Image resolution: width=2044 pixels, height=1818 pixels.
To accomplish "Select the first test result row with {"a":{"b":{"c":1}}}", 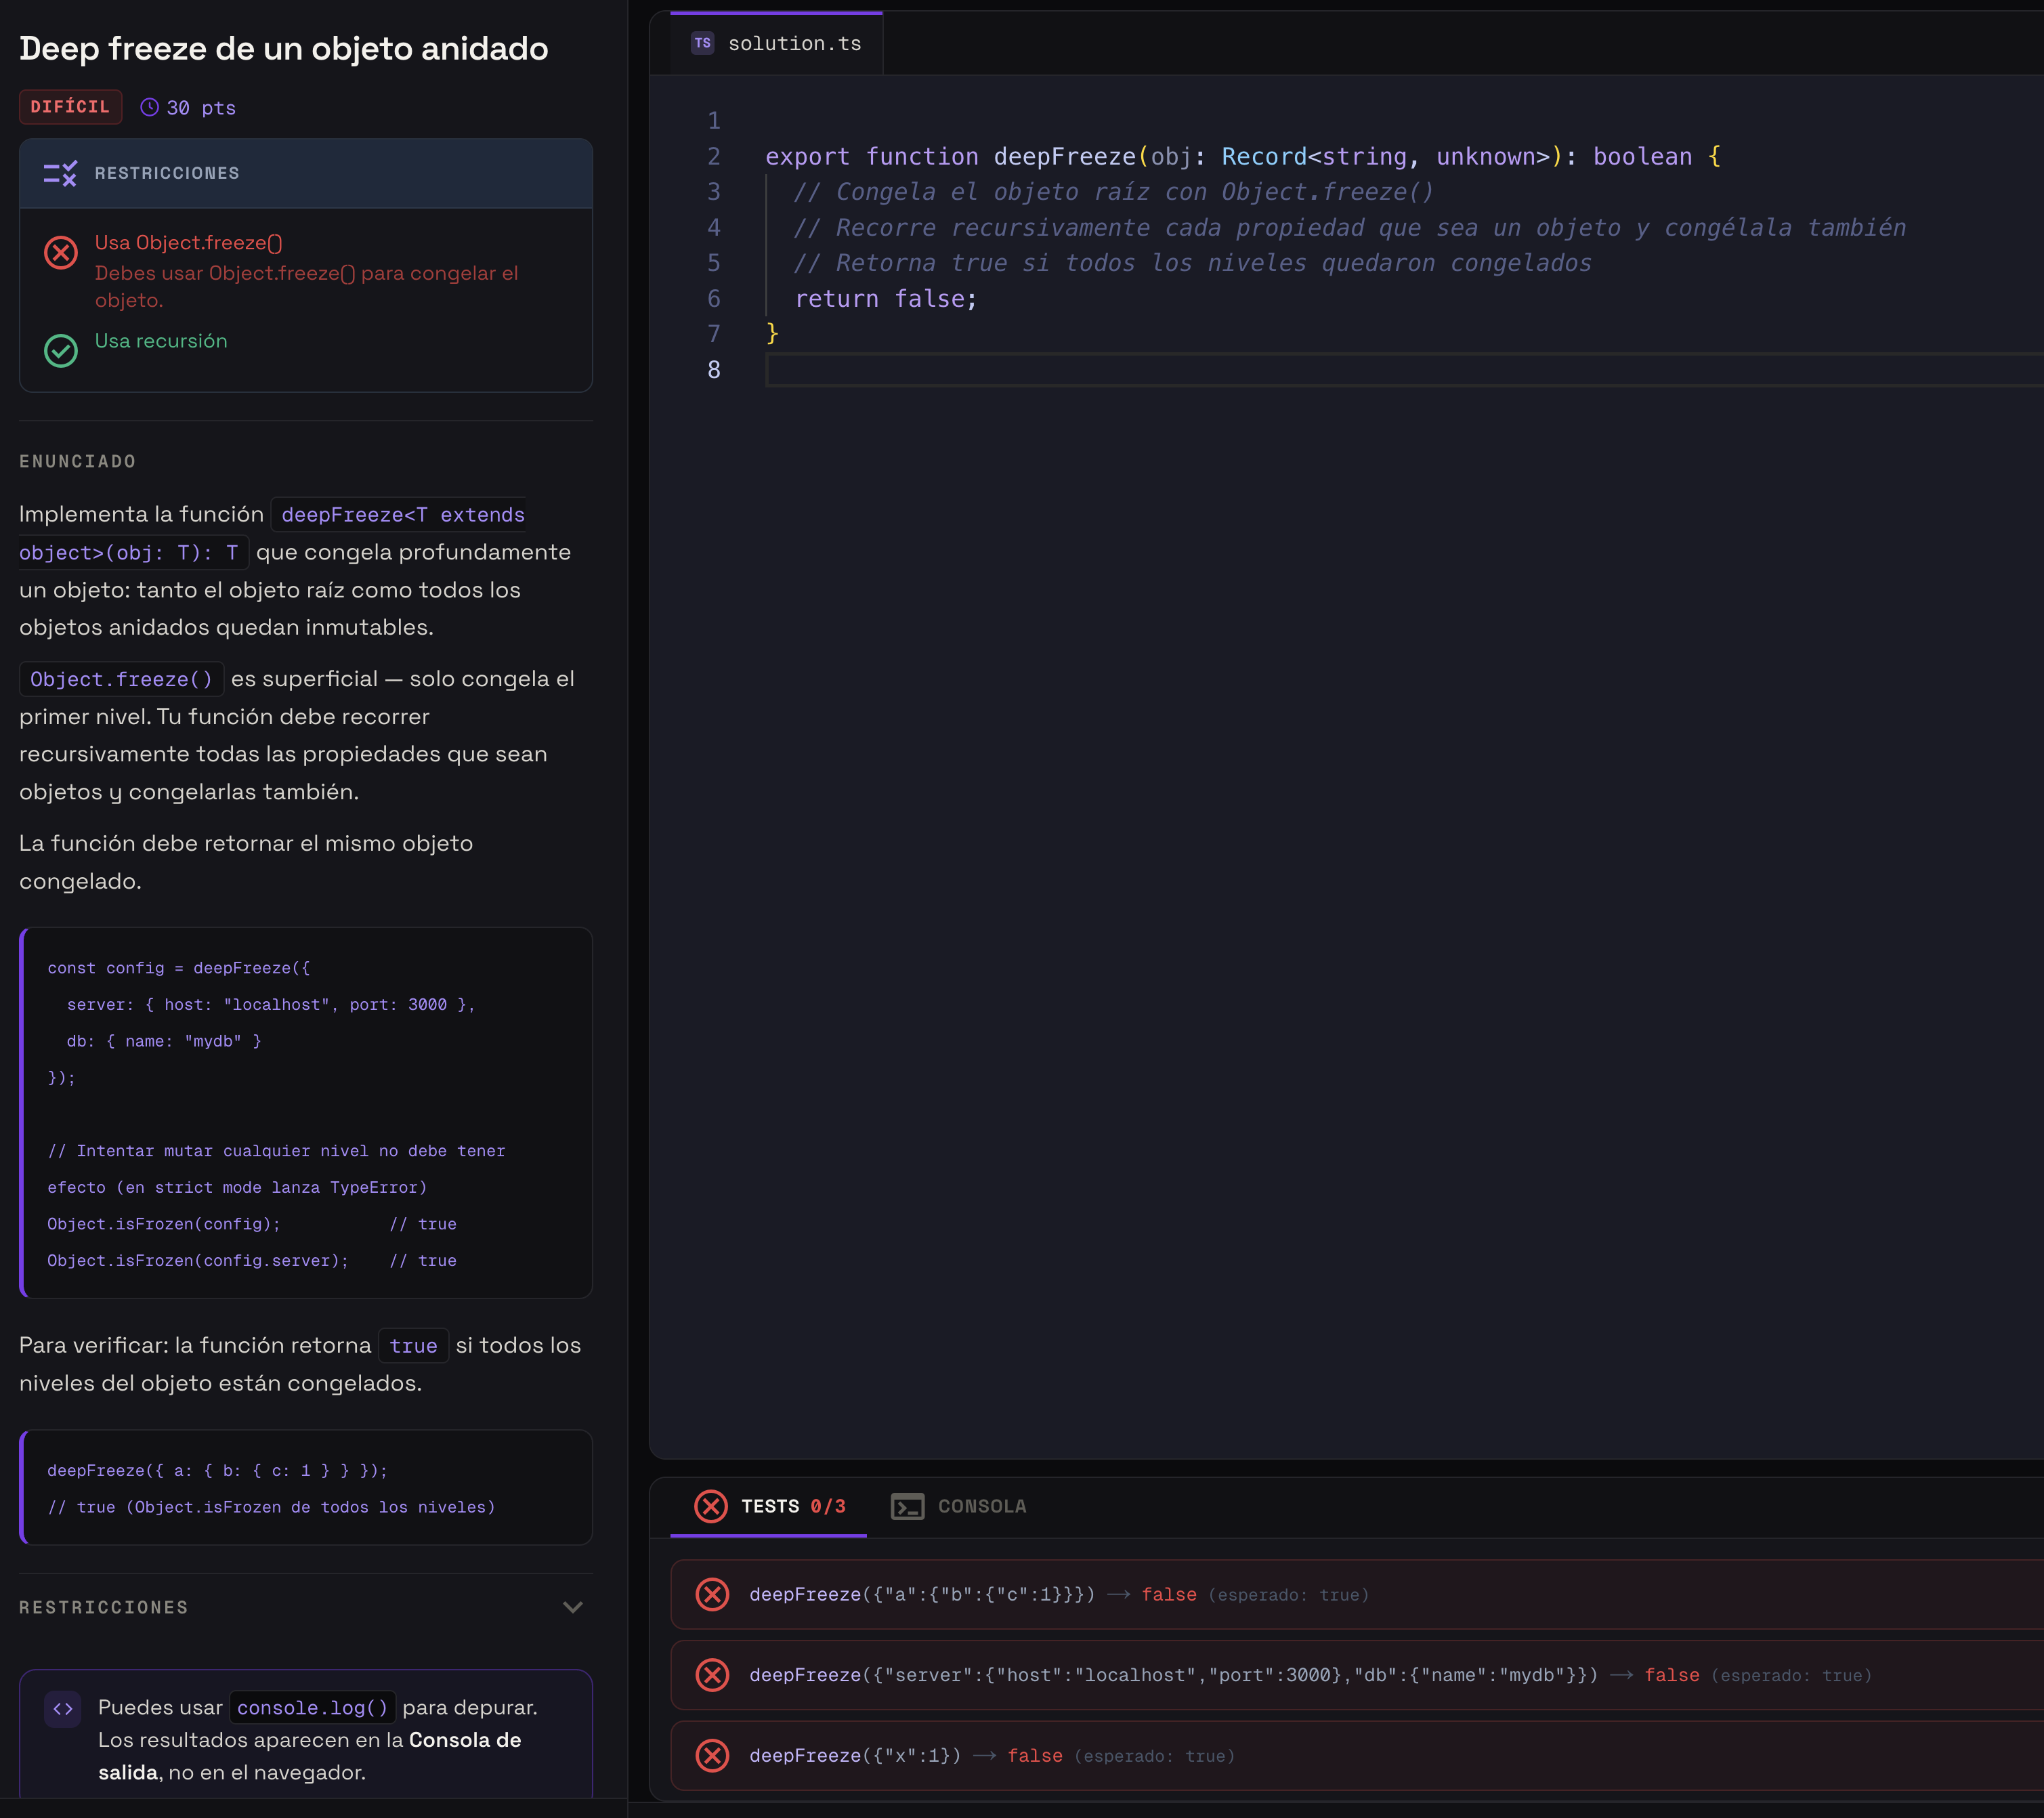I will tap(1357, 1594).
